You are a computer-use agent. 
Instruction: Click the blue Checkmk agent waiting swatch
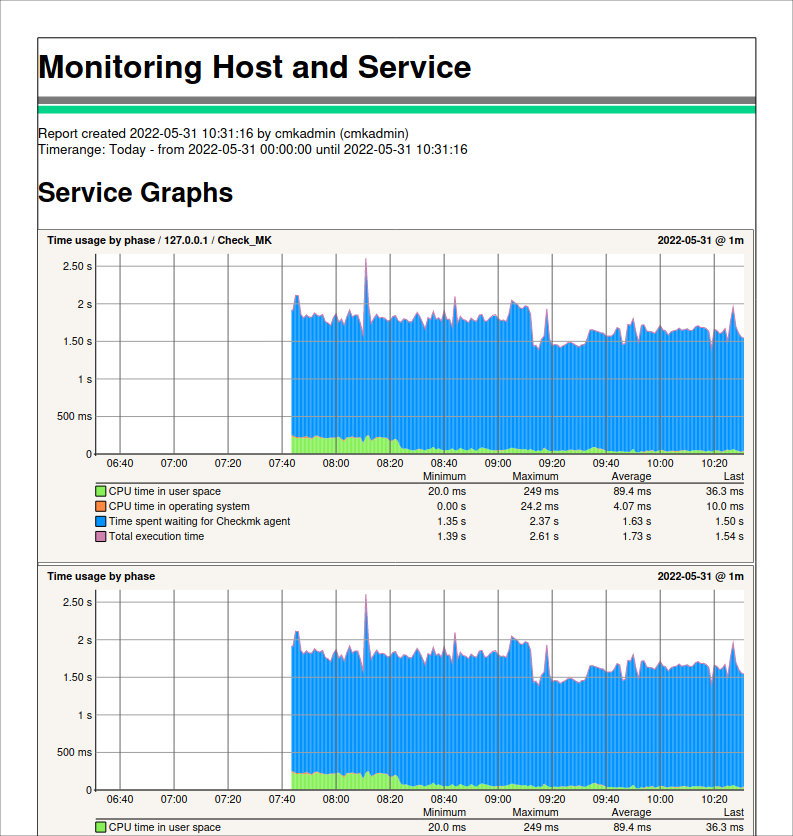pos(100,521)
